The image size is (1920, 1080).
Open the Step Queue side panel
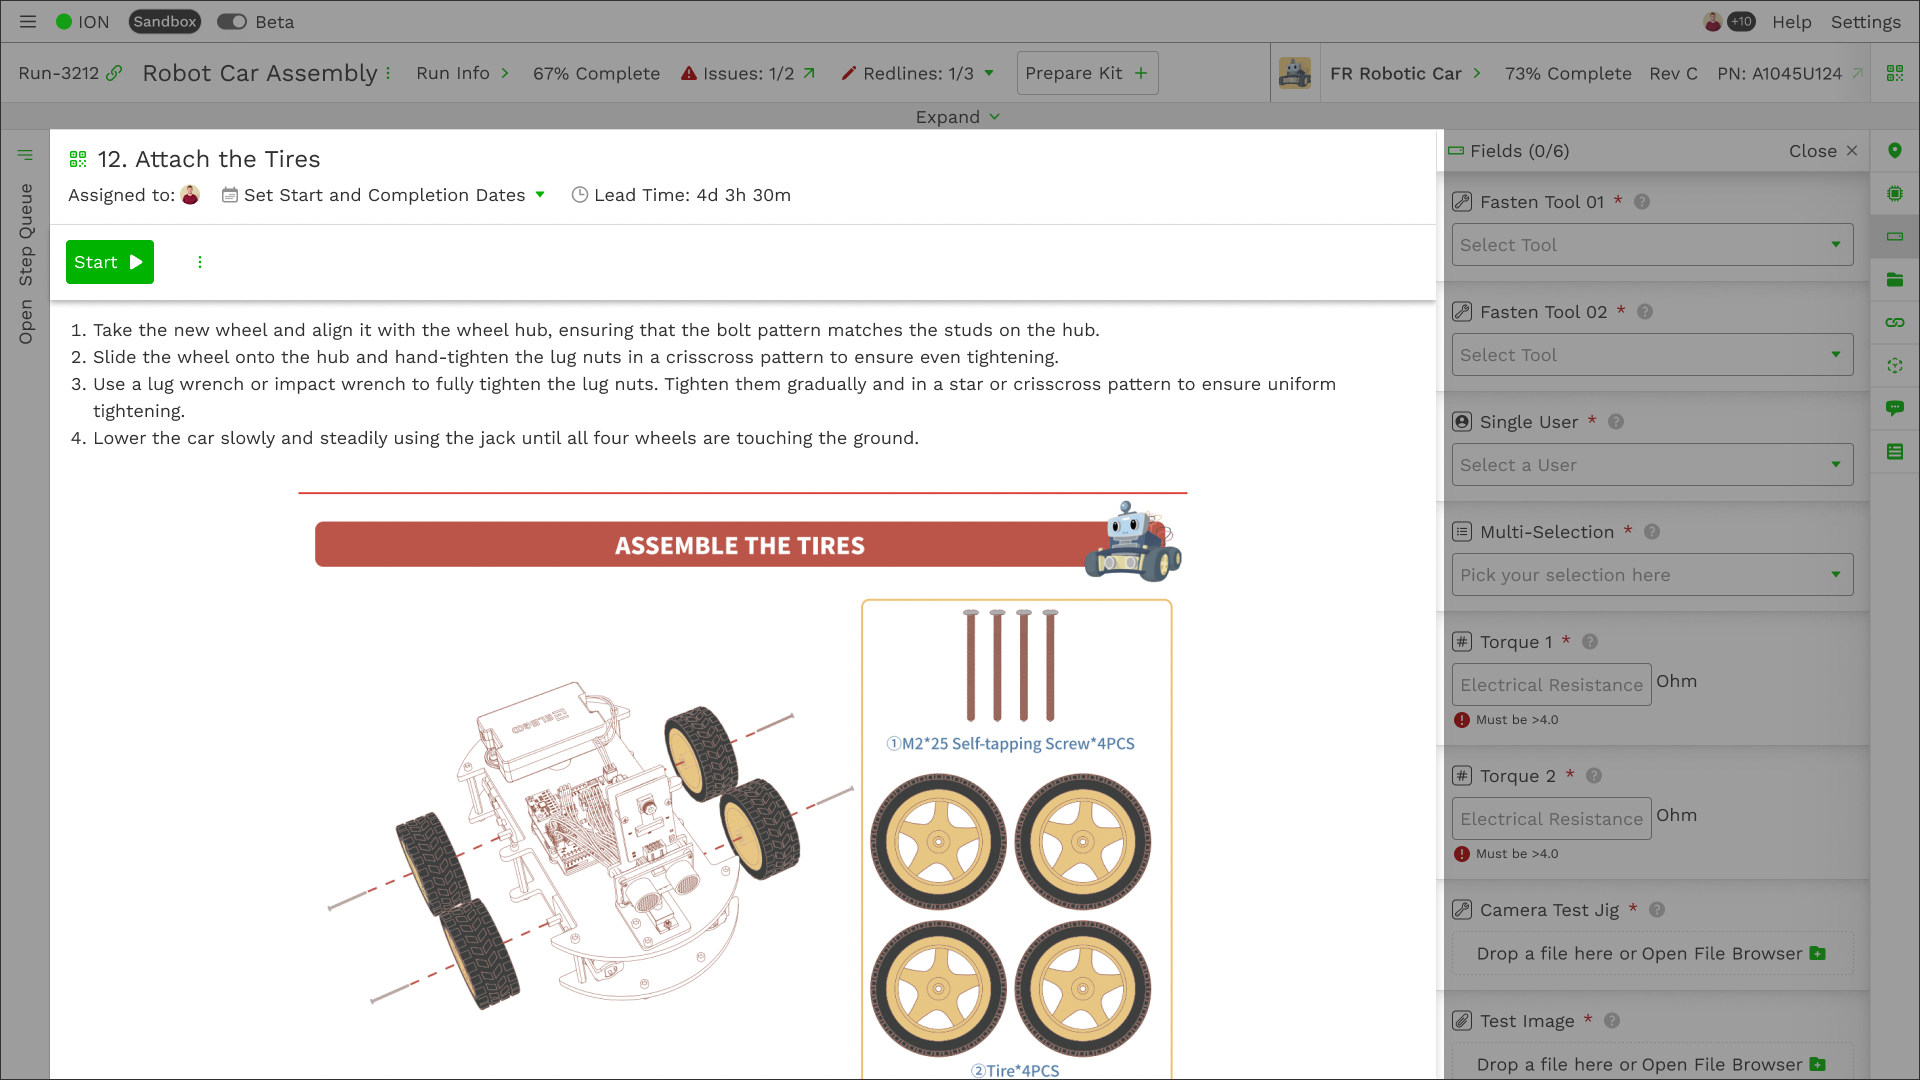(26, 264)
